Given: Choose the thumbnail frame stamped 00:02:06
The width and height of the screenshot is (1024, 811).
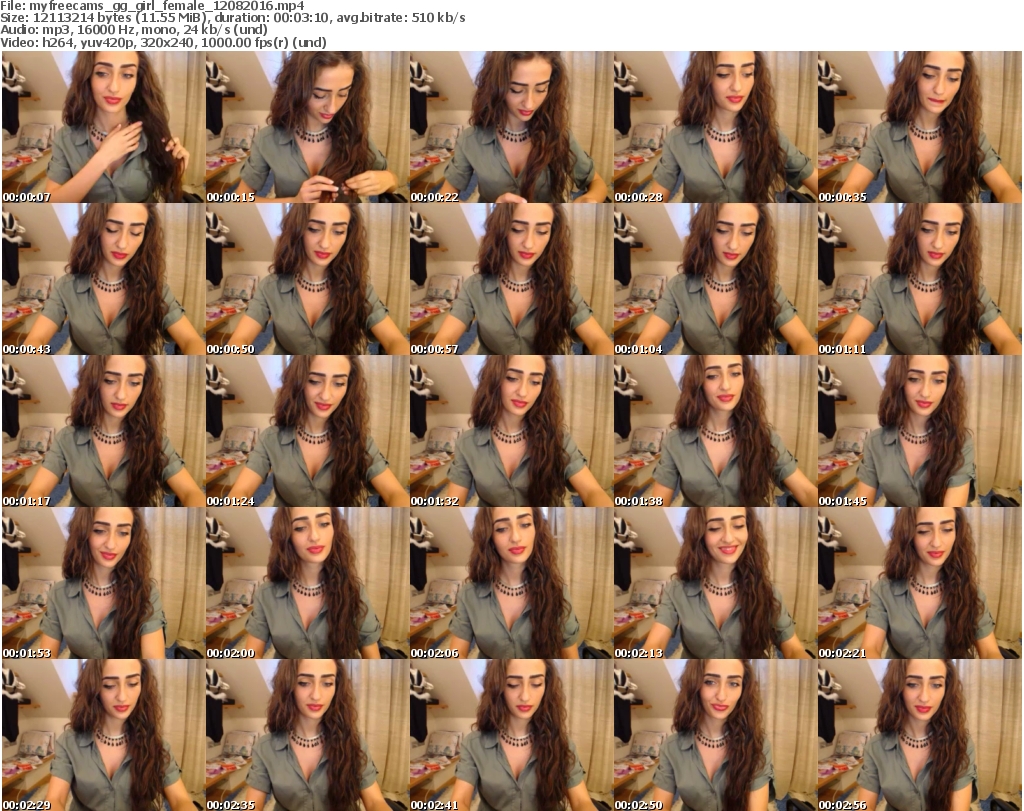Looking at the screenshot, I should (x=511, y=583).
